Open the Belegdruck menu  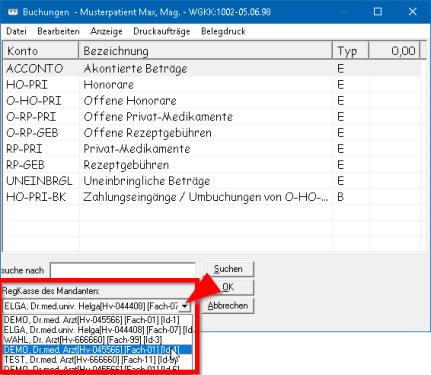223,31
